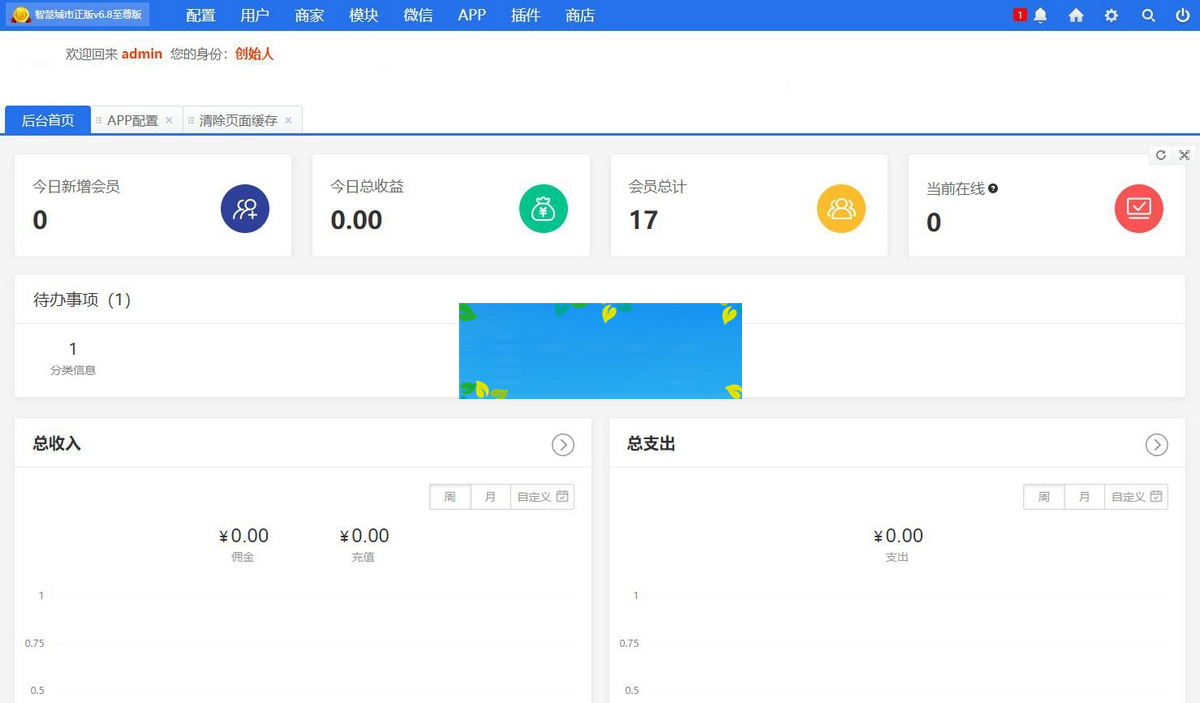Open the notifications bell icon
Screen dimensions: 1200x703
pos(1040,15)
